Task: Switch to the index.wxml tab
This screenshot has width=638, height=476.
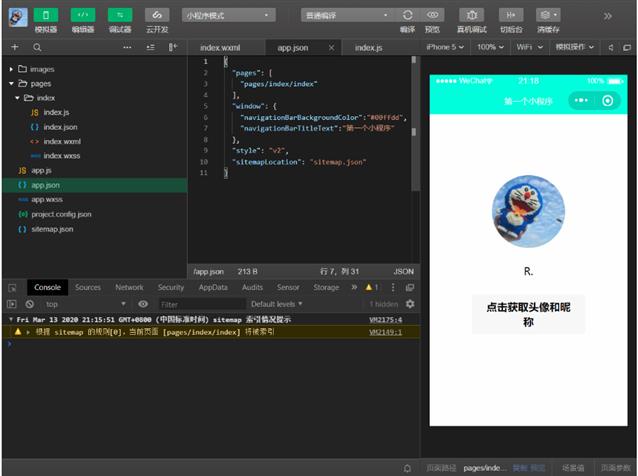Action: tap(220, 48)
